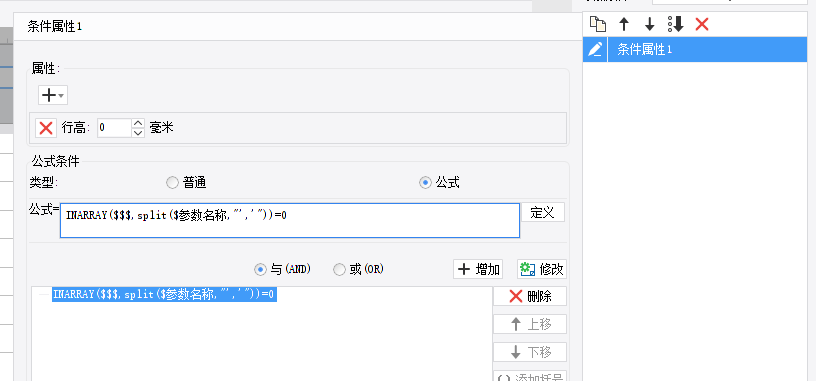Decrease 行高 value with down stepper

pyautogui.click(x=138, y=133)
